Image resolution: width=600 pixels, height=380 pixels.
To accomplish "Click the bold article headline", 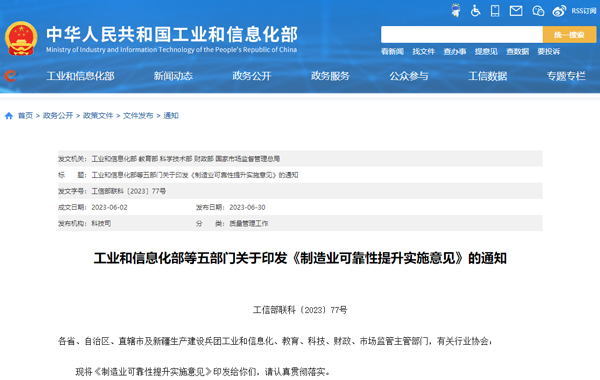I will 300,258.
